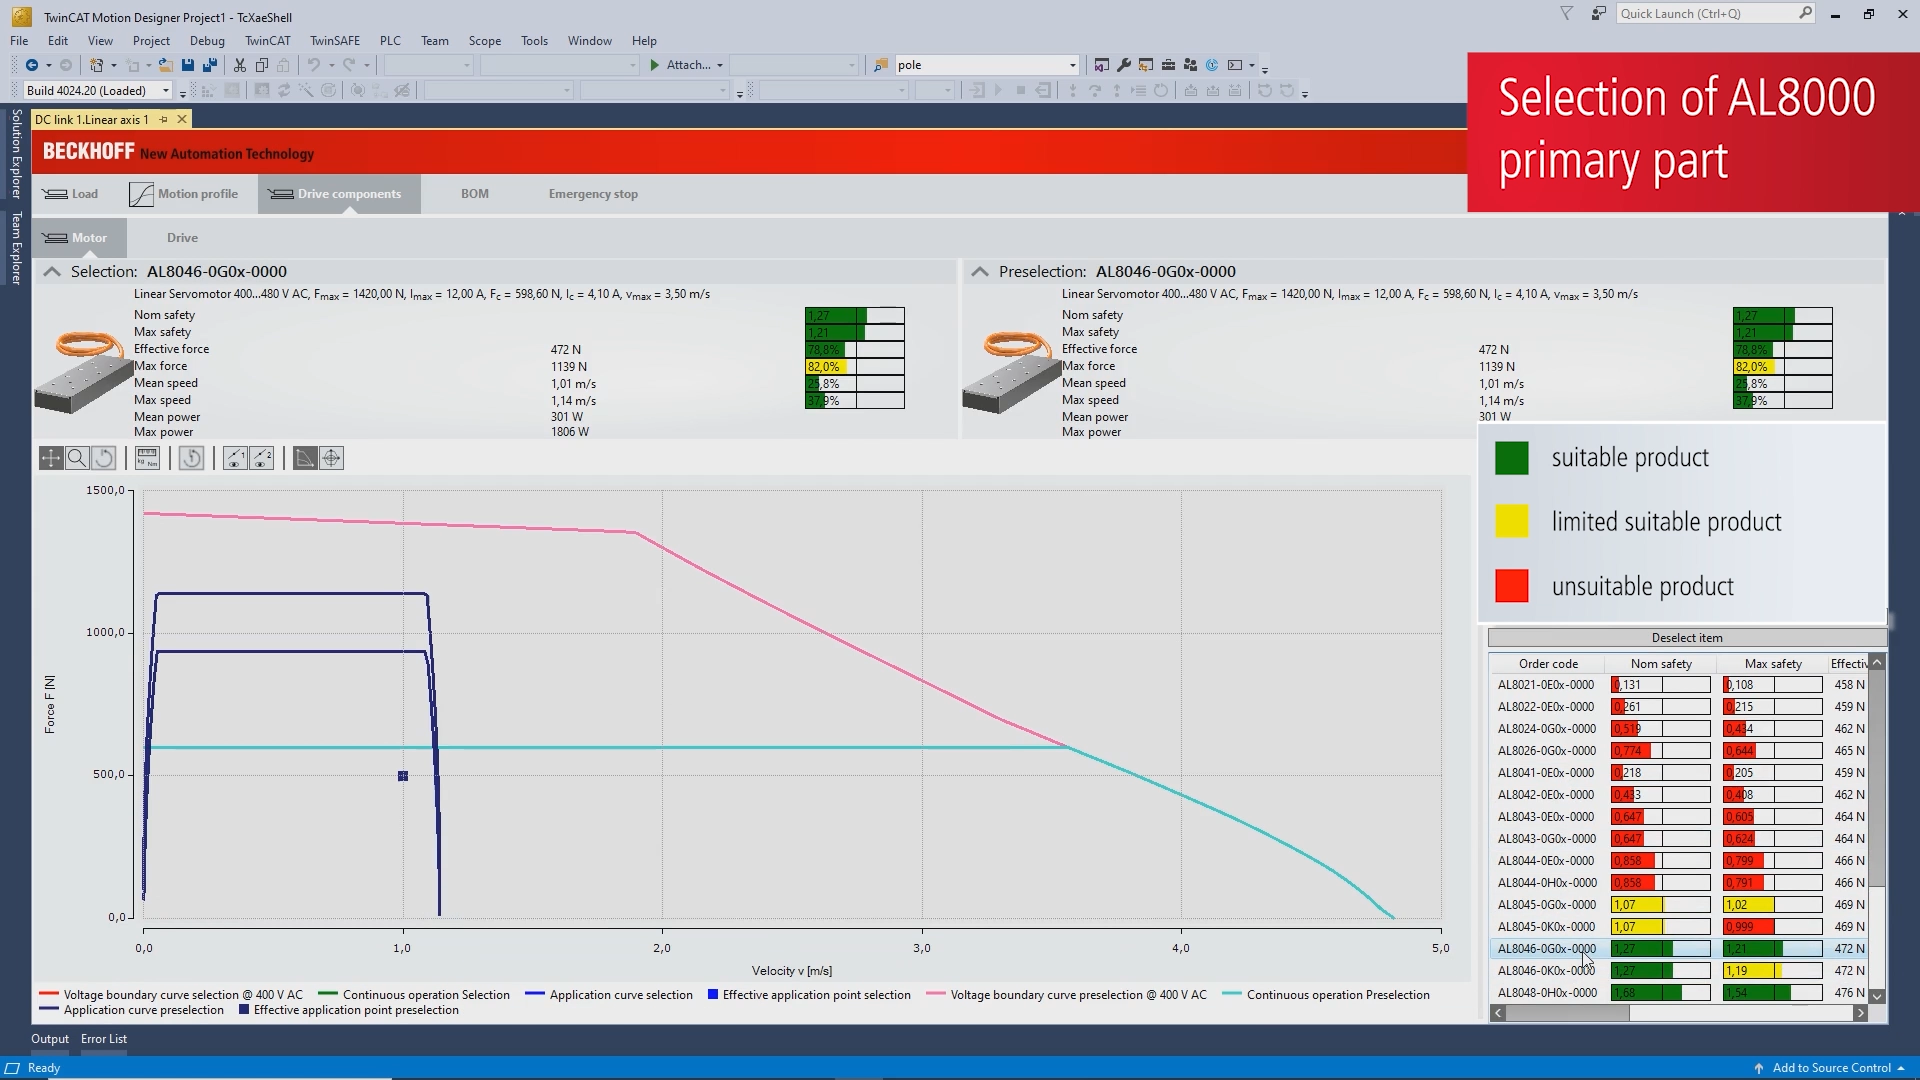Click the kg/Nm units switch icon
The height and width of the screenshot is (1080, 1920).
pyautogui.click(x=147, y=459)
